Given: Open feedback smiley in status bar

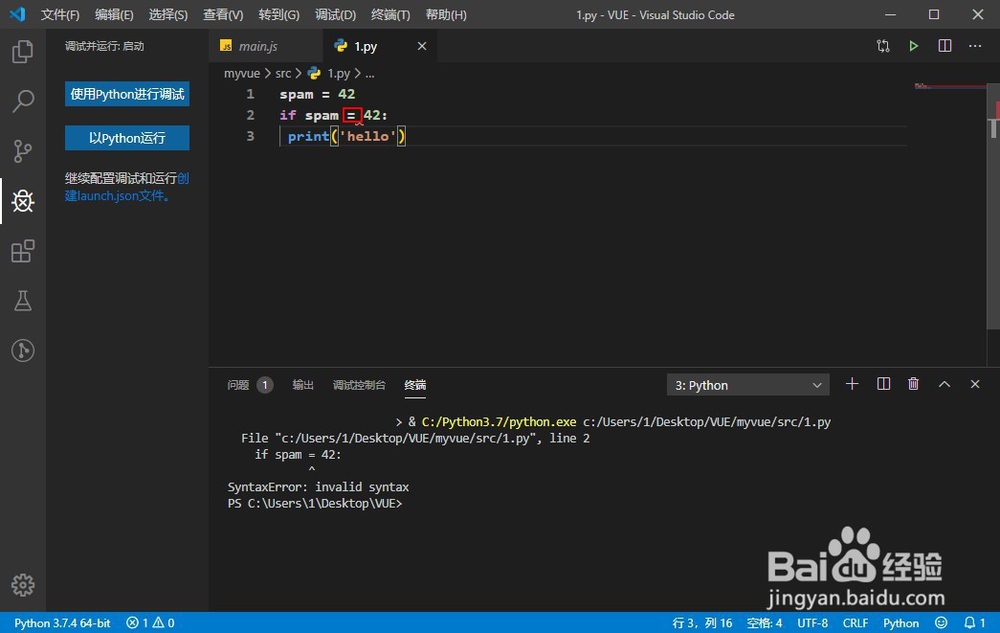Looking at the screenshot, I should [x=941, y=622].
